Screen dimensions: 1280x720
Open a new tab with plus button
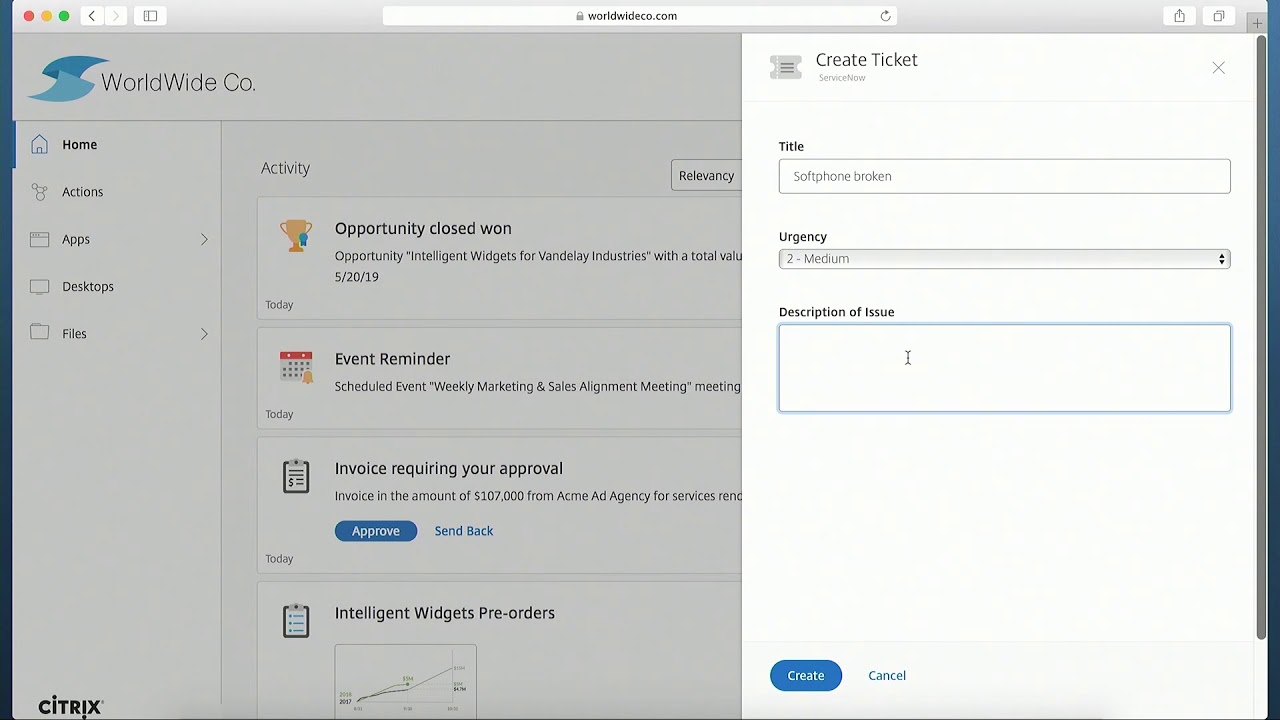click(1257, 23)
